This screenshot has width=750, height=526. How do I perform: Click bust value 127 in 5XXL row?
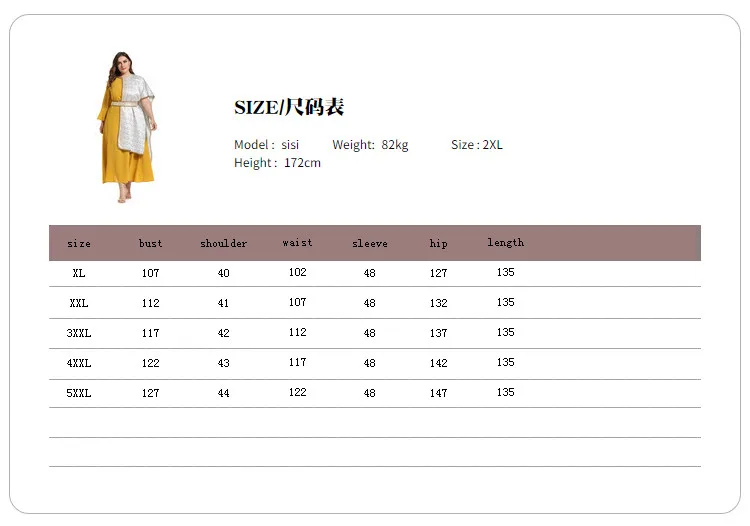pyautogui.click(x=151, y=393)
